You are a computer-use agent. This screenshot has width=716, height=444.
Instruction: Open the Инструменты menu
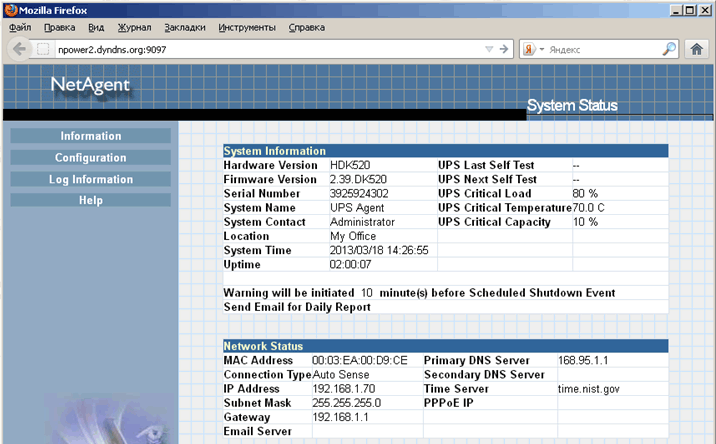point(247,27)
